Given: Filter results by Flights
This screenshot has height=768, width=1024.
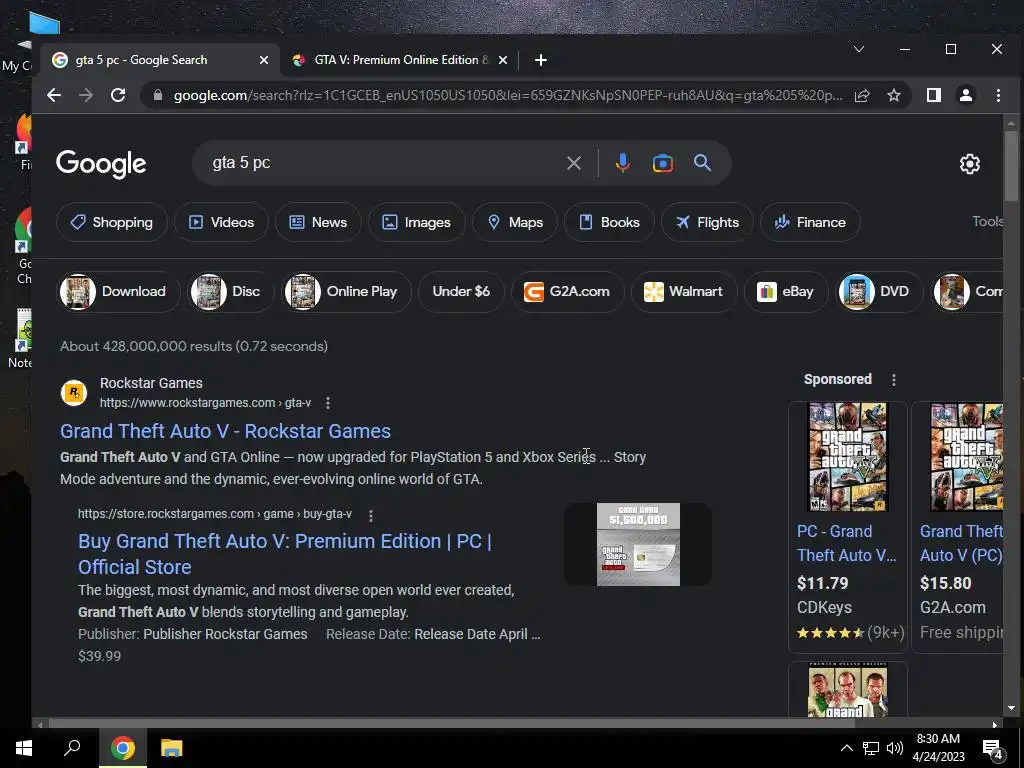Looking at the screenshot, I should tap(707, 222).
